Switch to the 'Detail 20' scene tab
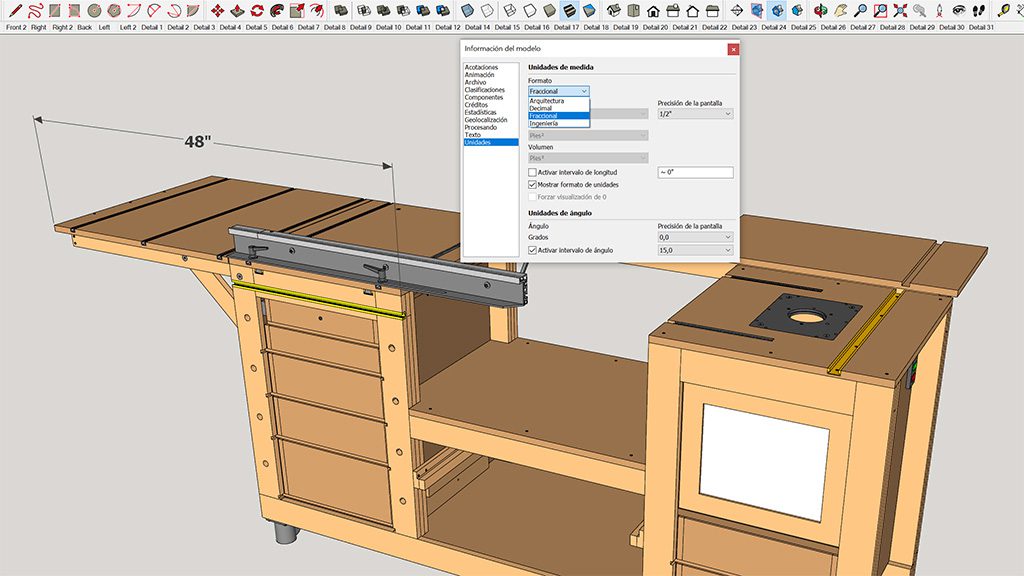Image resolution: width=1024 pixels, height=576 pixels. click(655, 28)
